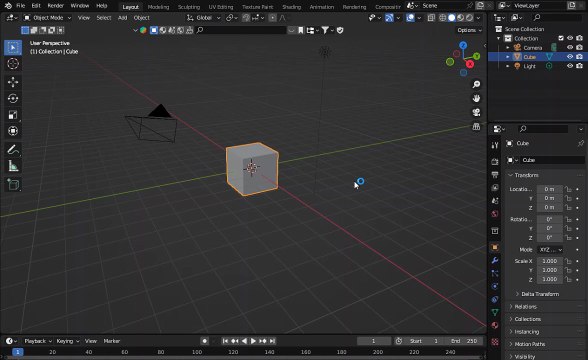Screen dimensions: 588x360
Task: Open the Object Mode dropdown
Action: 48,18
